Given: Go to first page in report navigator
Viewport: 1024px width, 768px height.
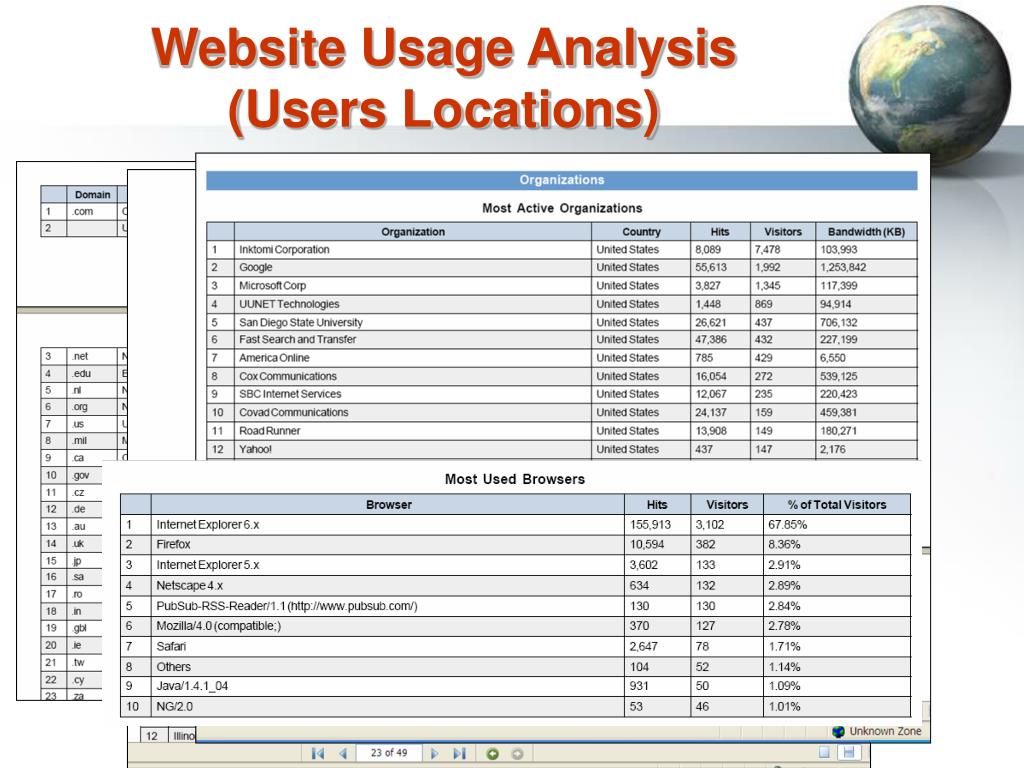Looking at the screenshot, I should pos(318,753).
